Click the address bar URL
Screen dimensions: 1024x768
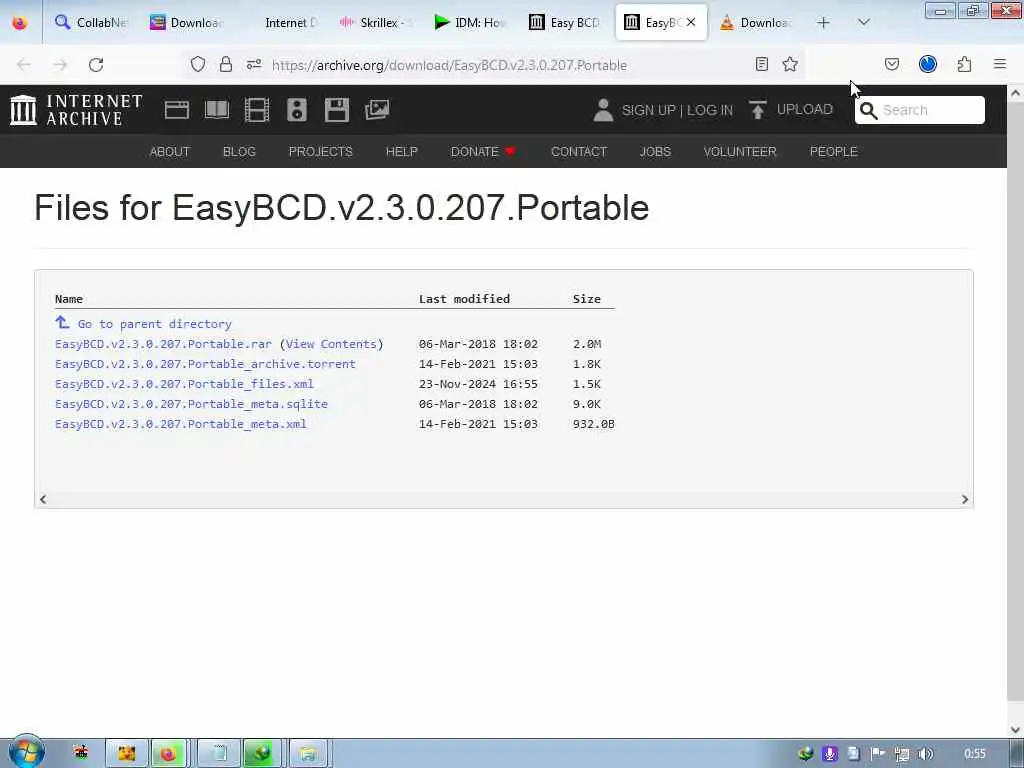[x=449, y=65]
